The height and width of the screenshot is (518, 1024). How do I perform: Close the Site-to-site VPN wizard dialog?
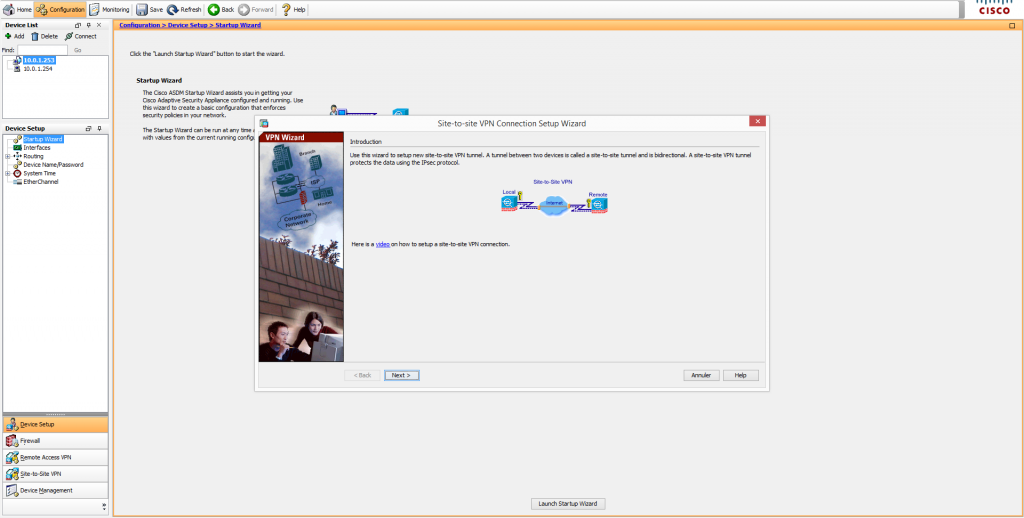point(758,121)
